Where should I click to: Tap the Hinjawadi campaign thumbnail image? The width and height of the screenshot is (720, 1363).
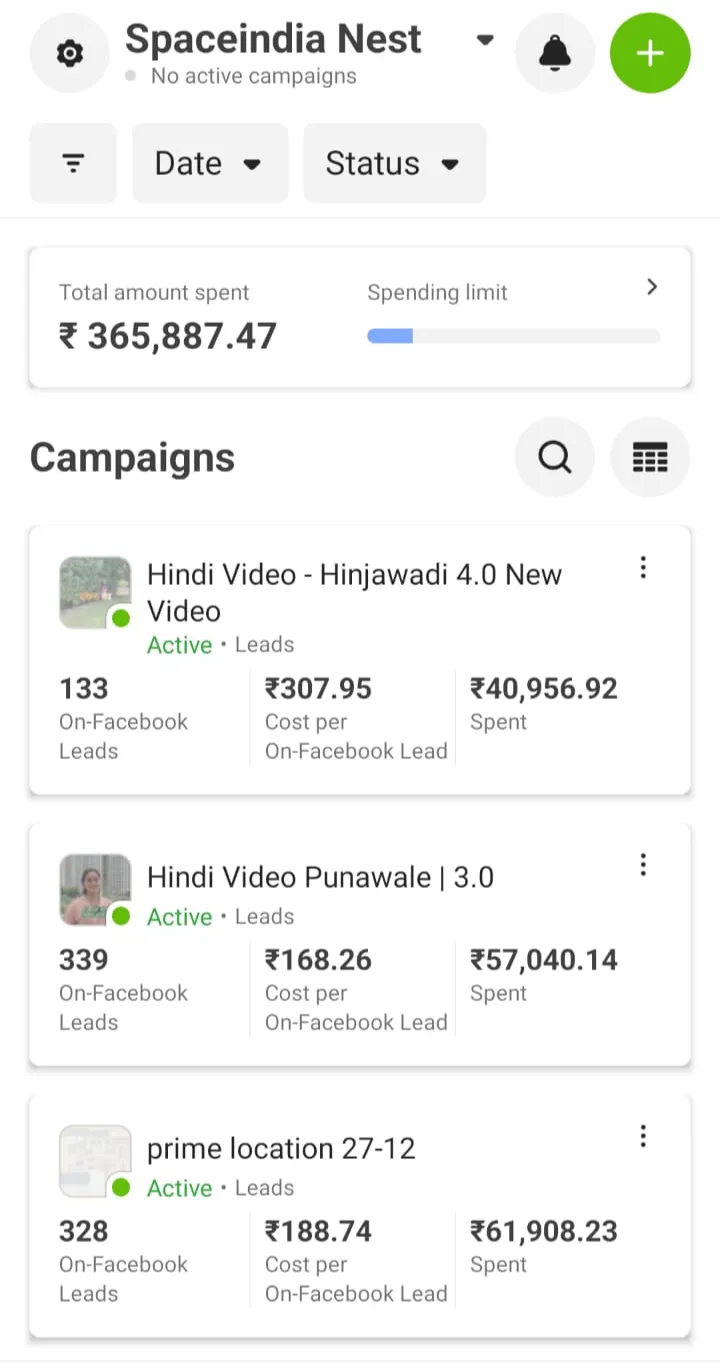point(94,591)
